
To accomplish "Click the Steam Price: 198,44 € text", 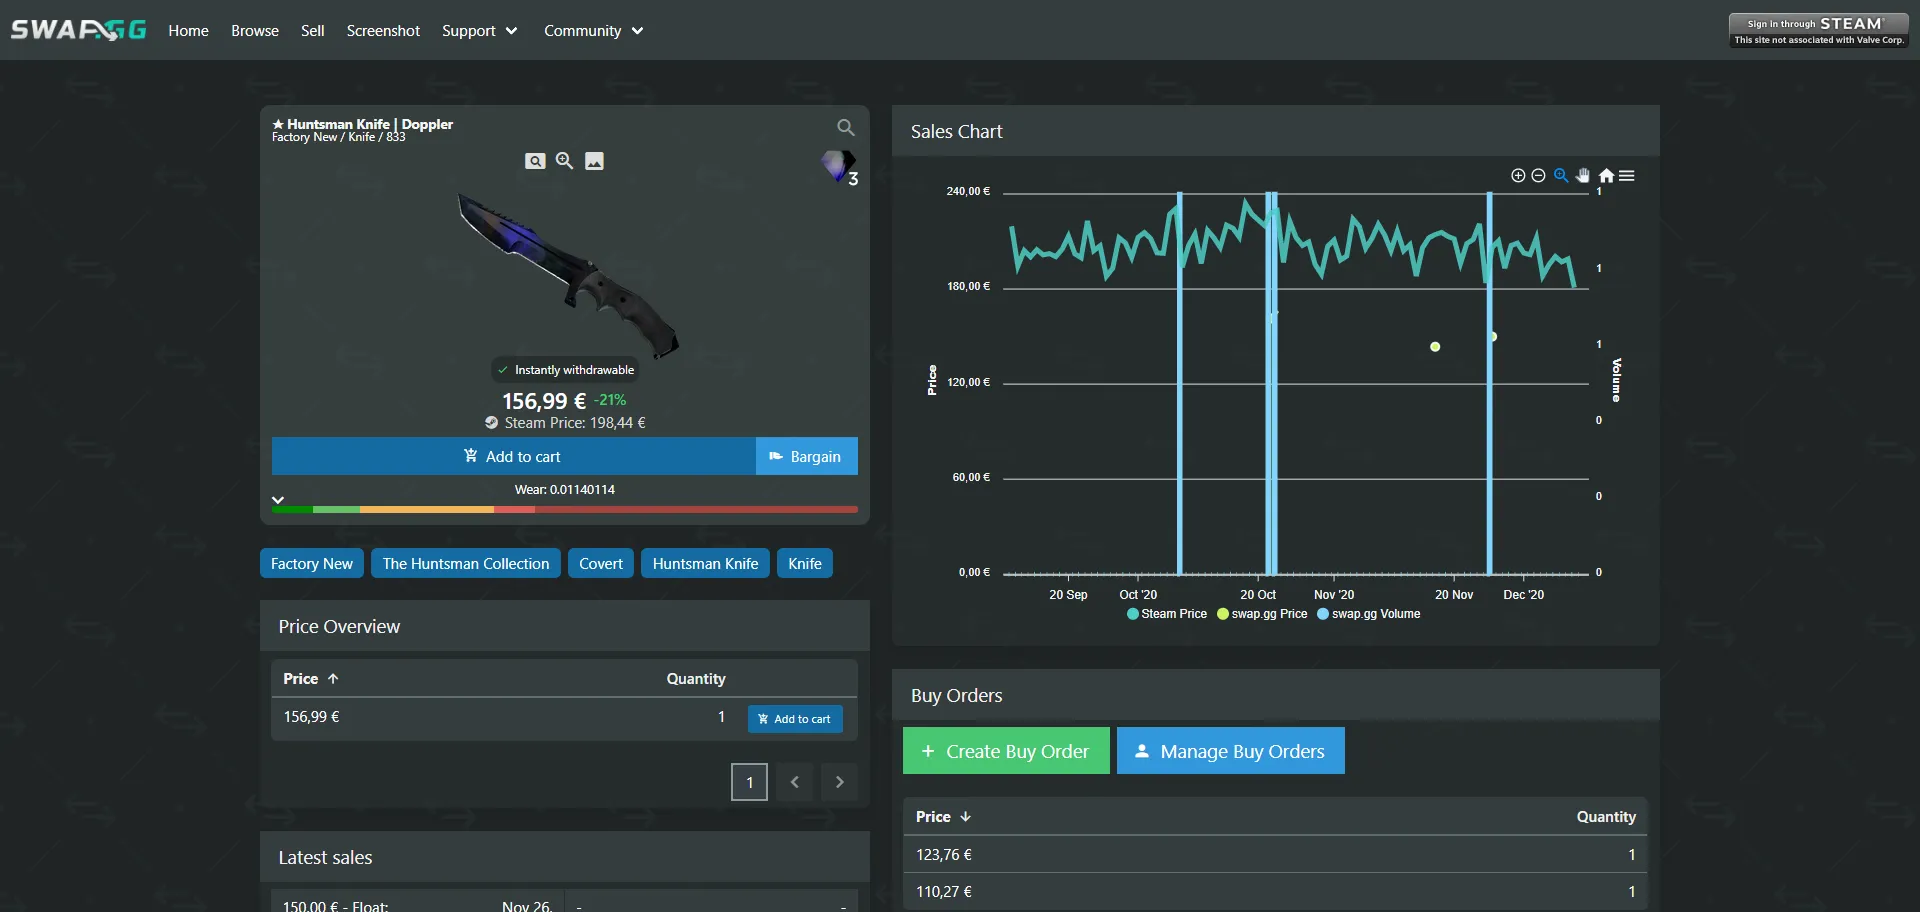I will click(x=575, y=423).
